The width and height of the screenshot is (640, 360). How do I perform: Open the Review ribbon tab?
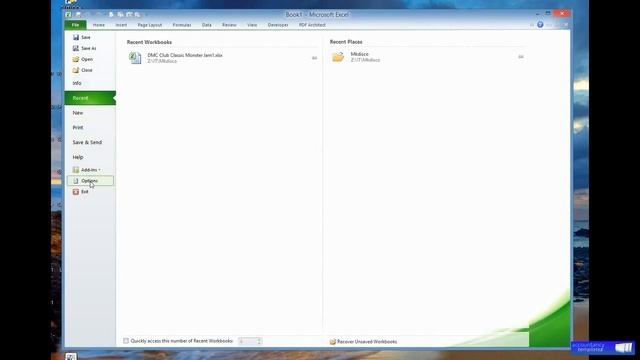point(229,25)
